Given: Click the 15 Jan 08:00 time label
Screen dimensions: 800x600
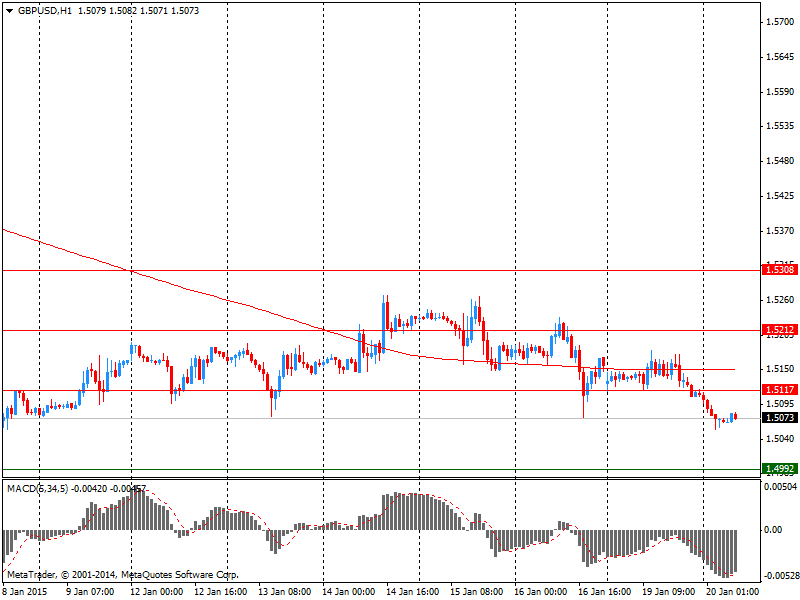Looking at the screenshot, I should coord(476,592).
